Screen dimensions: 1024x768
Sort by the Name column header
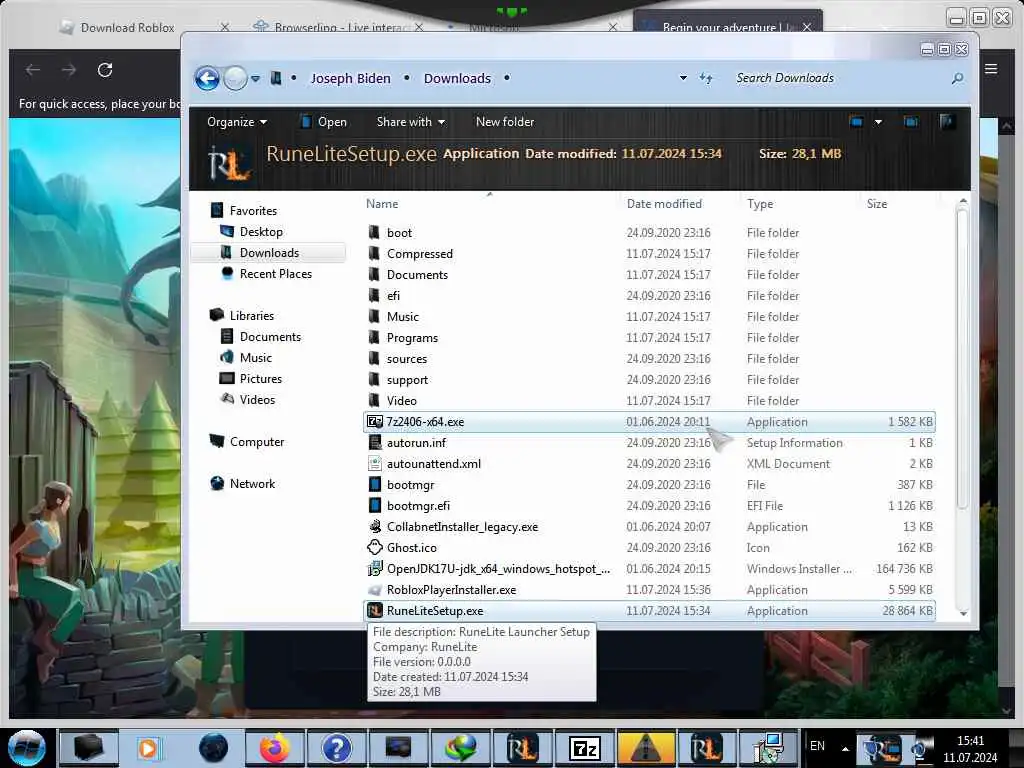382,204
